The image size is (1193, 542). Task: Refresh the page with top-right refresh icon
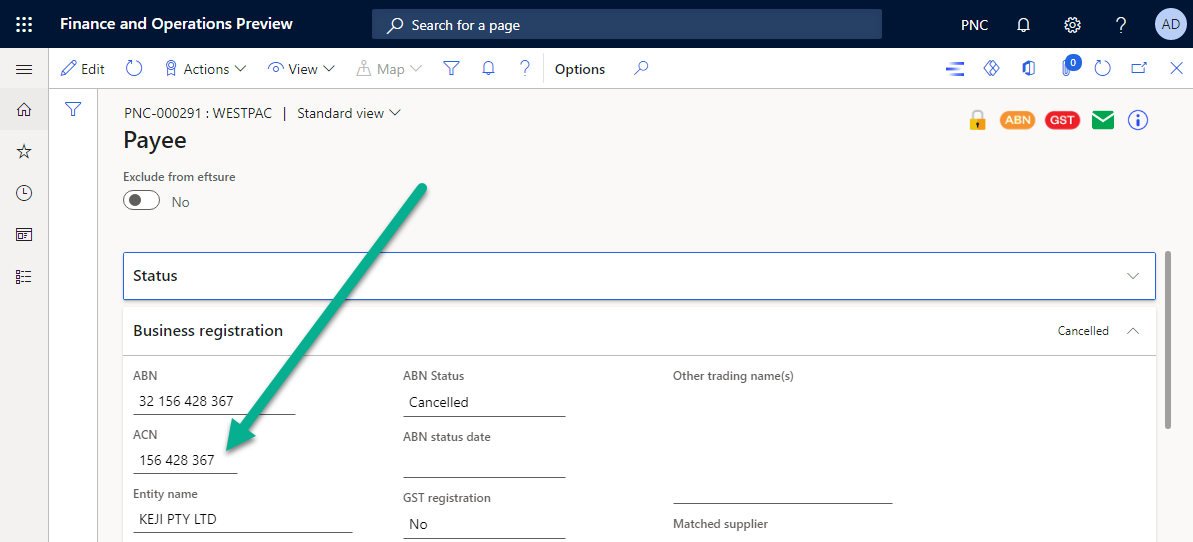(1102, 69)
